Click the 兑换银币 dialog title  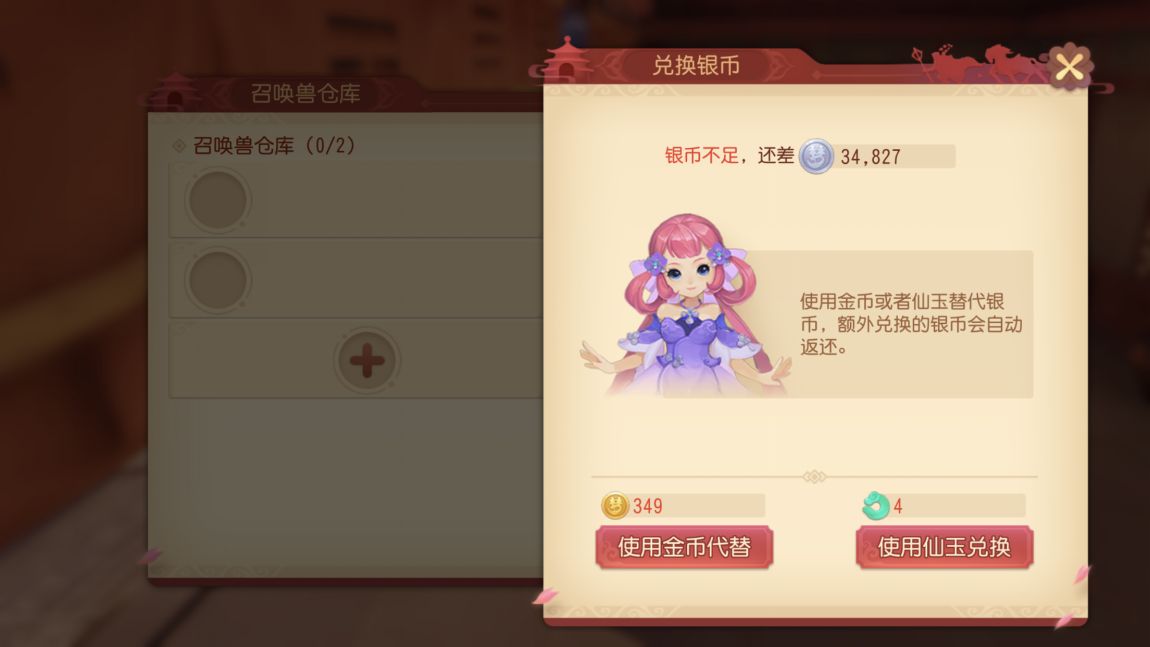point(696,66)
